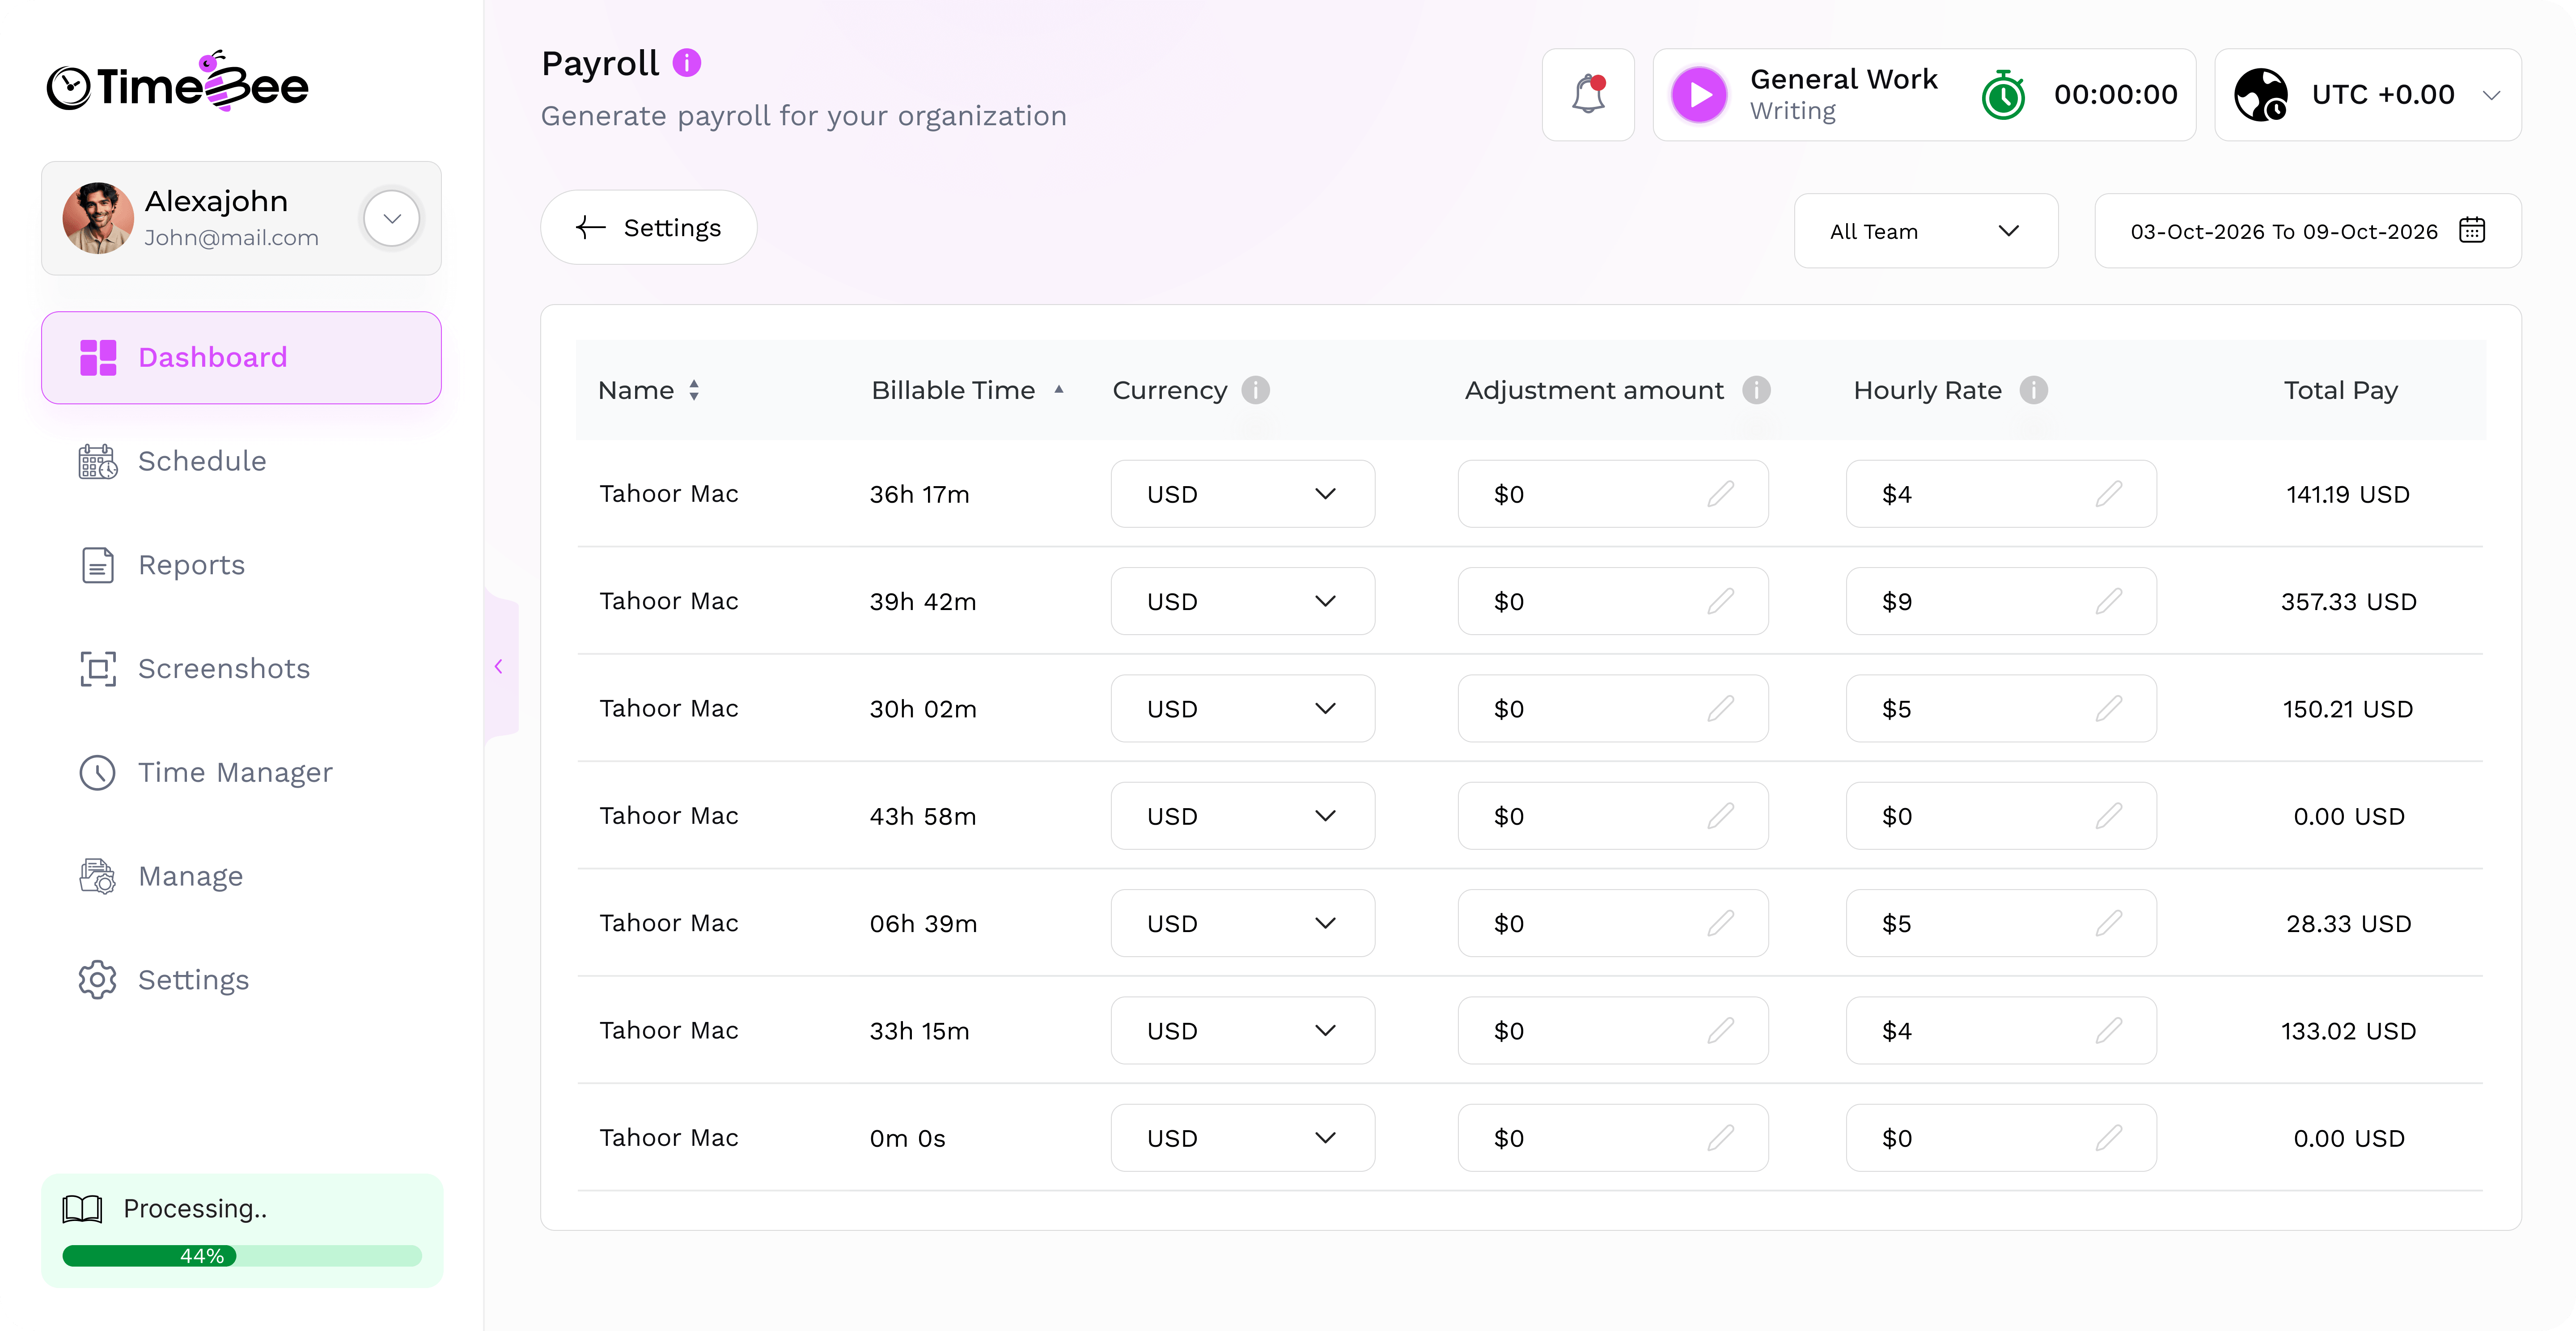Edit adjustment amount in 0m 0s row
Viewport: 2576px width, 1331px height.
[1720, 1138]
